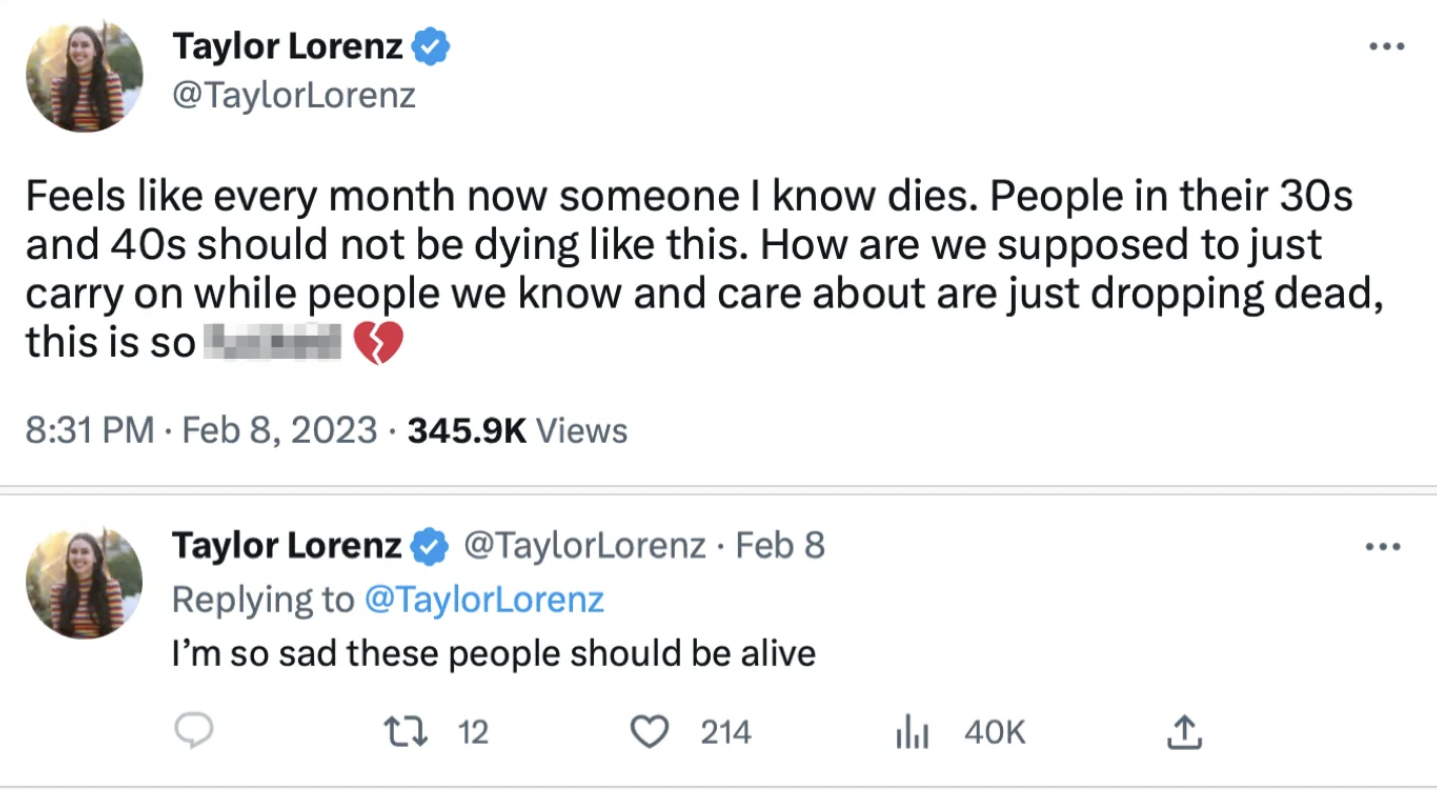1437x791 pixels.
Task: Reply to the second tweet via comment icon
Action: coord(194,733)
